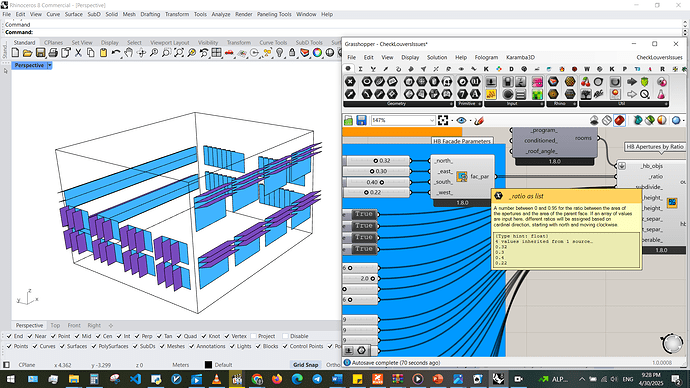Click the Zoom Extents icon in Grasshopper canvas toolbar
The image size is (690, 388).
coord(443,120)
